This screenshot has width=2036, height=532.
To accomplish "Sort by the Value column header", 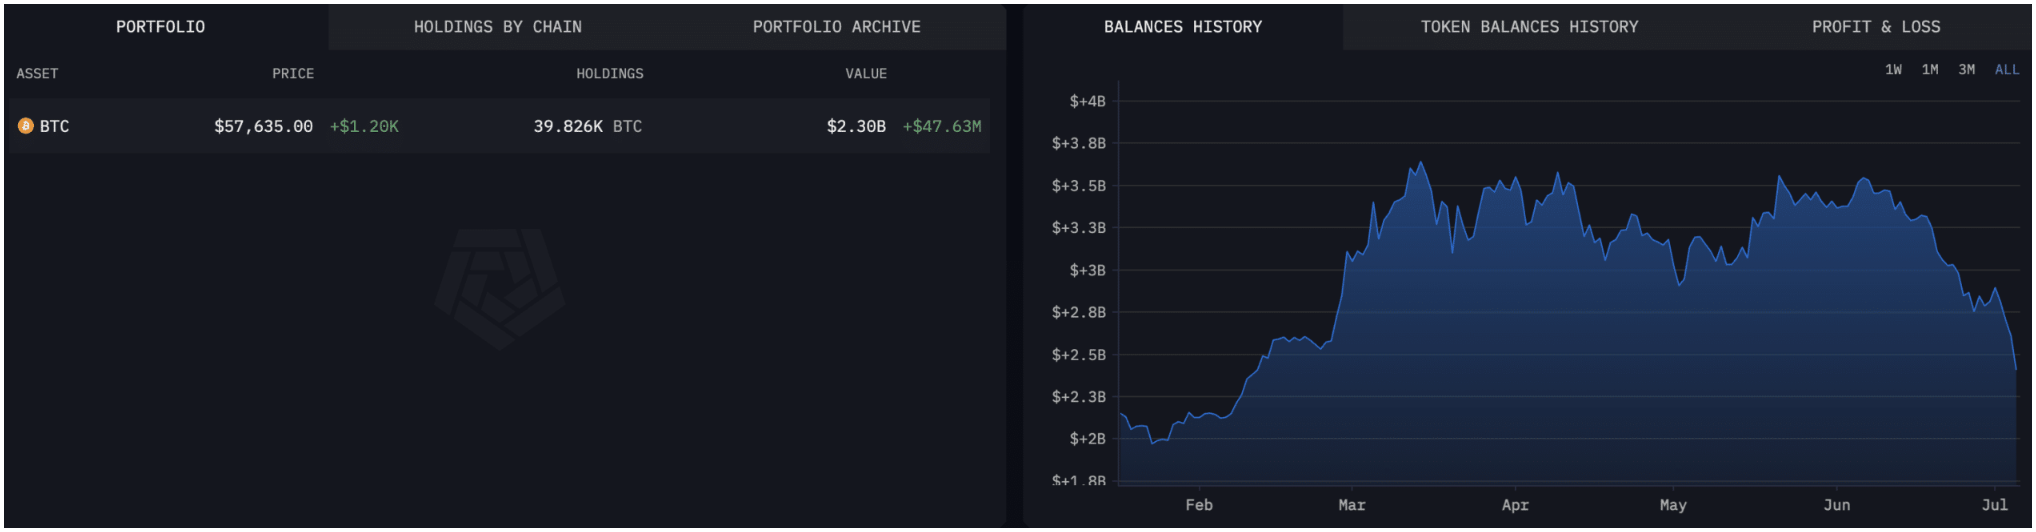I will (866, 74).
